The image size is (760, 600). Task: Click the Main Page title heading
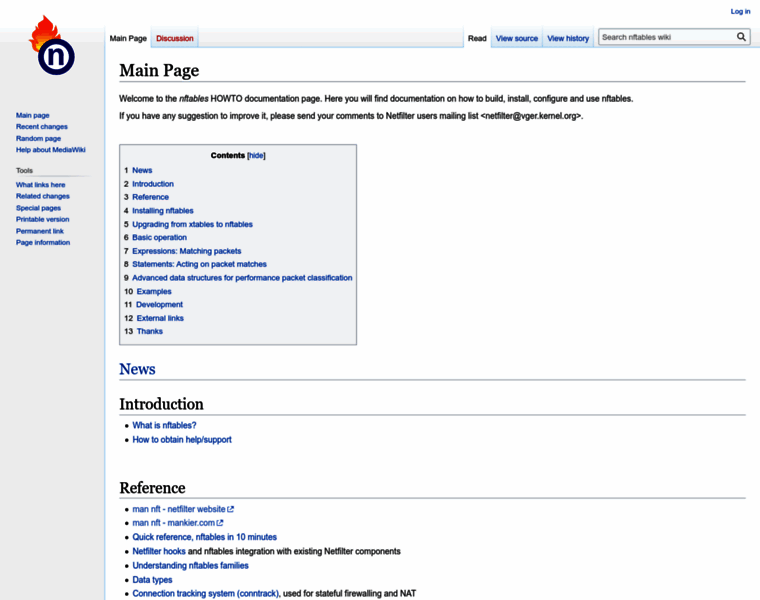coord(159,70)
